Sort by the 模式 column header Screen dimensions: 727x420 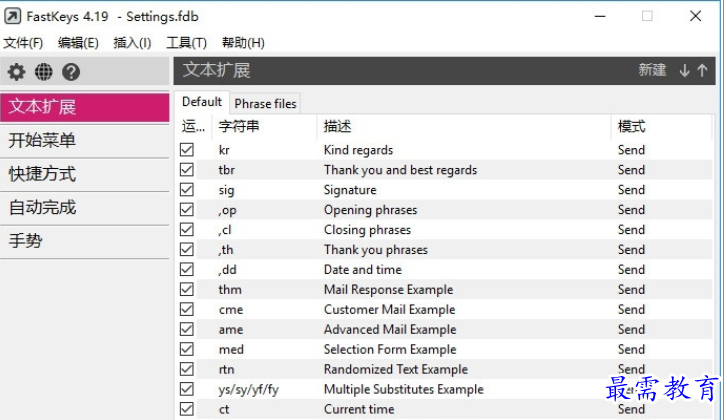pos(662,127)
